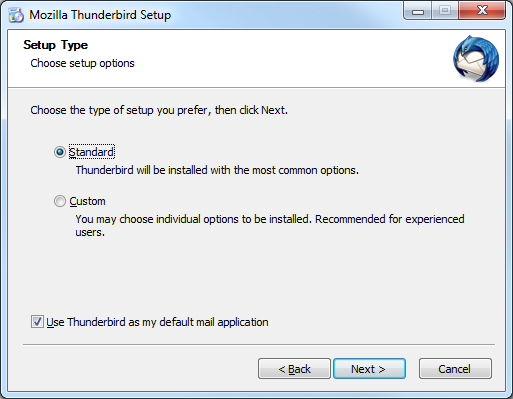
Task: Minimize the setup window
Action: 418,11
